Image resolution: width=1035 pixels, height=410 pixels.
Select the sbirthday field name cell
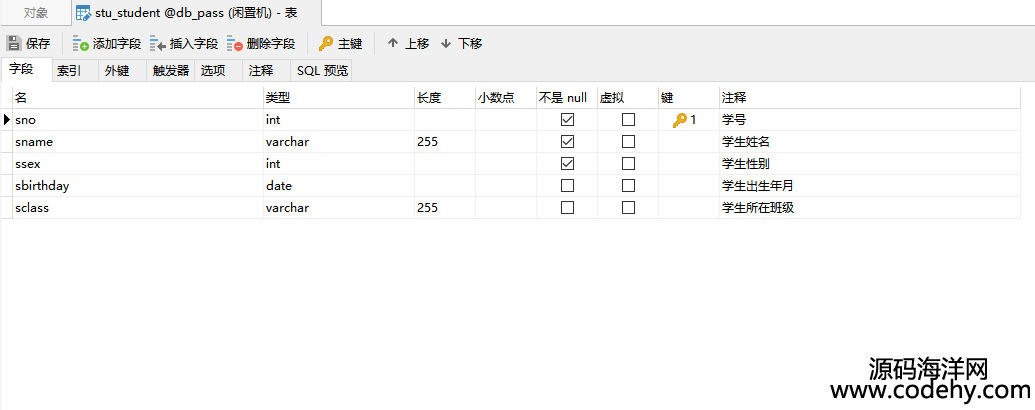click(x=138, y=186)
